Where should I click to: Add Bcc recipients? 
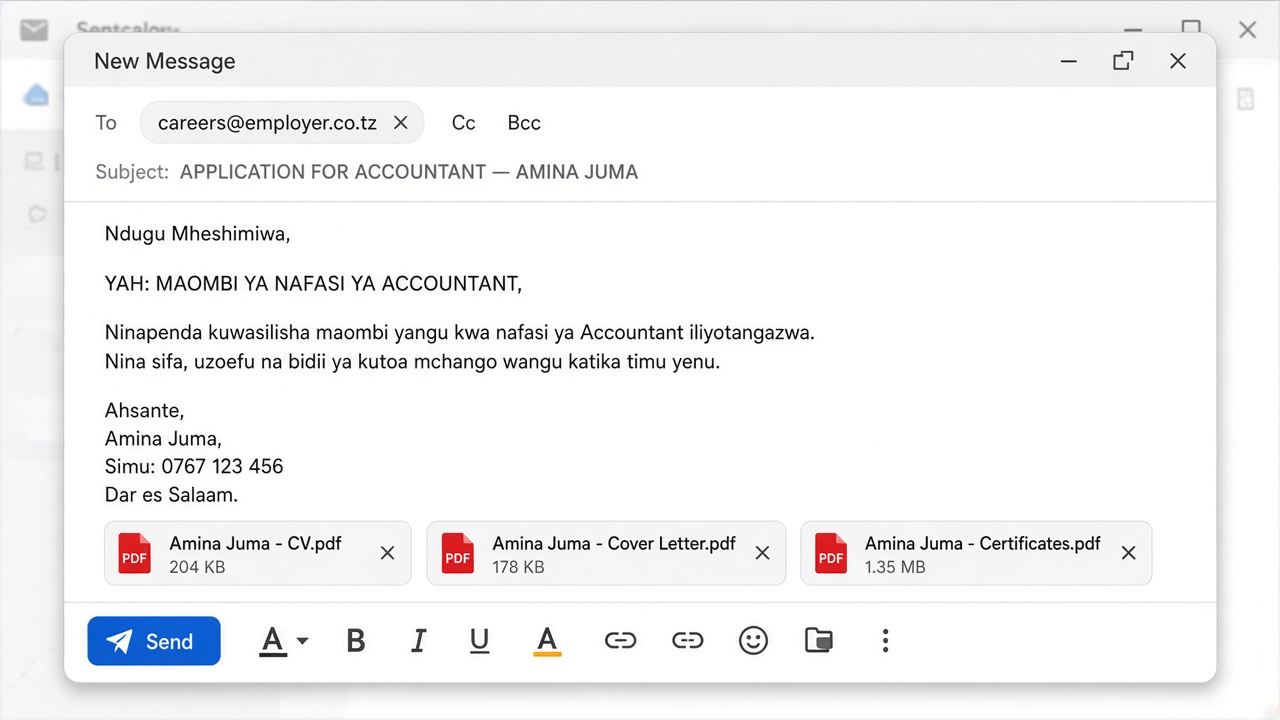524,123
